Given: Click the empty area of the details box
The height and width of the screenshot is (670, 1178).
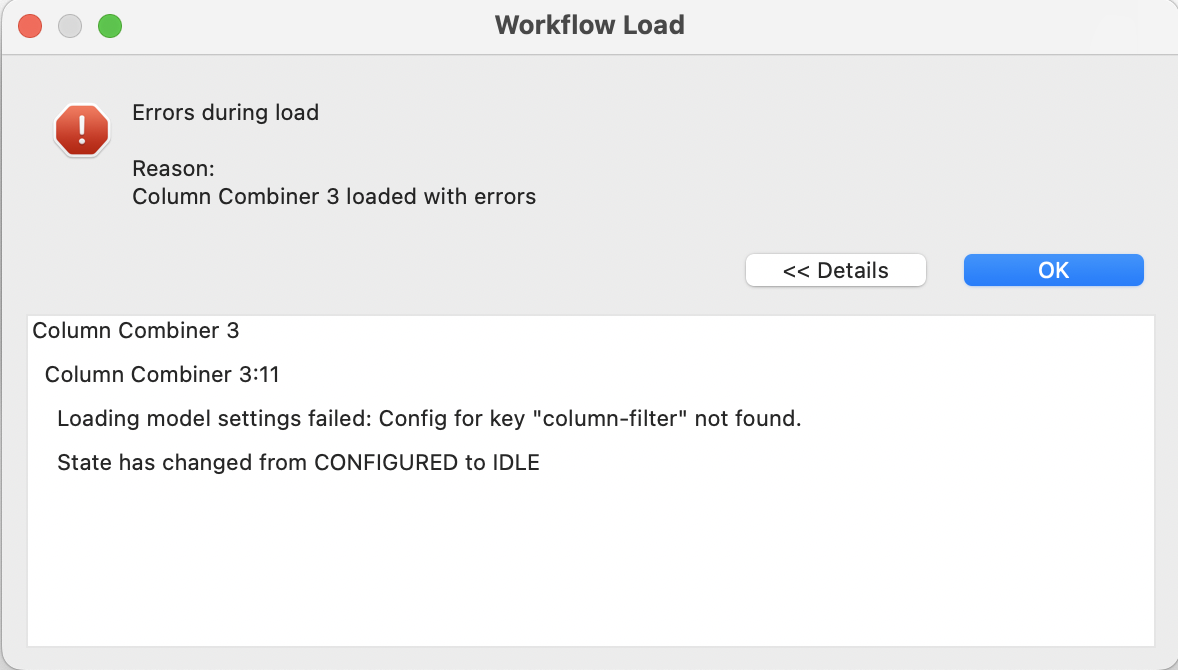Looking at the screenshot, I should click(x=591, y=563).
